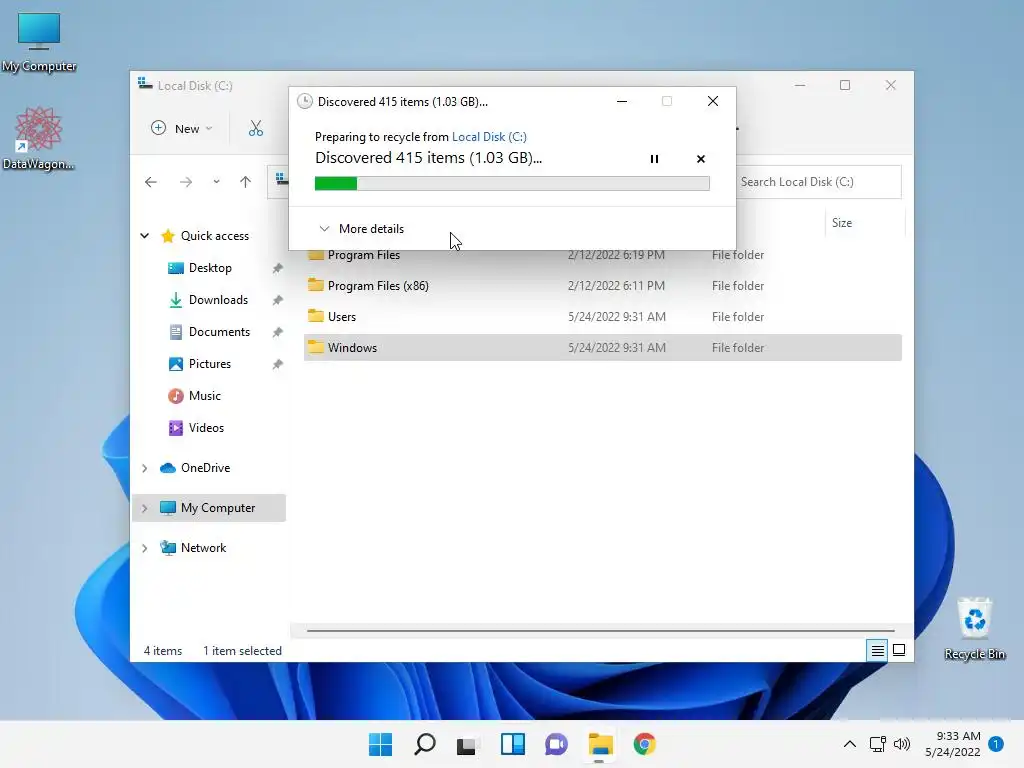Collapse the Quick access tree
Screen dimensions: 1024x768
pyautogui.click(x=144, y=236)
